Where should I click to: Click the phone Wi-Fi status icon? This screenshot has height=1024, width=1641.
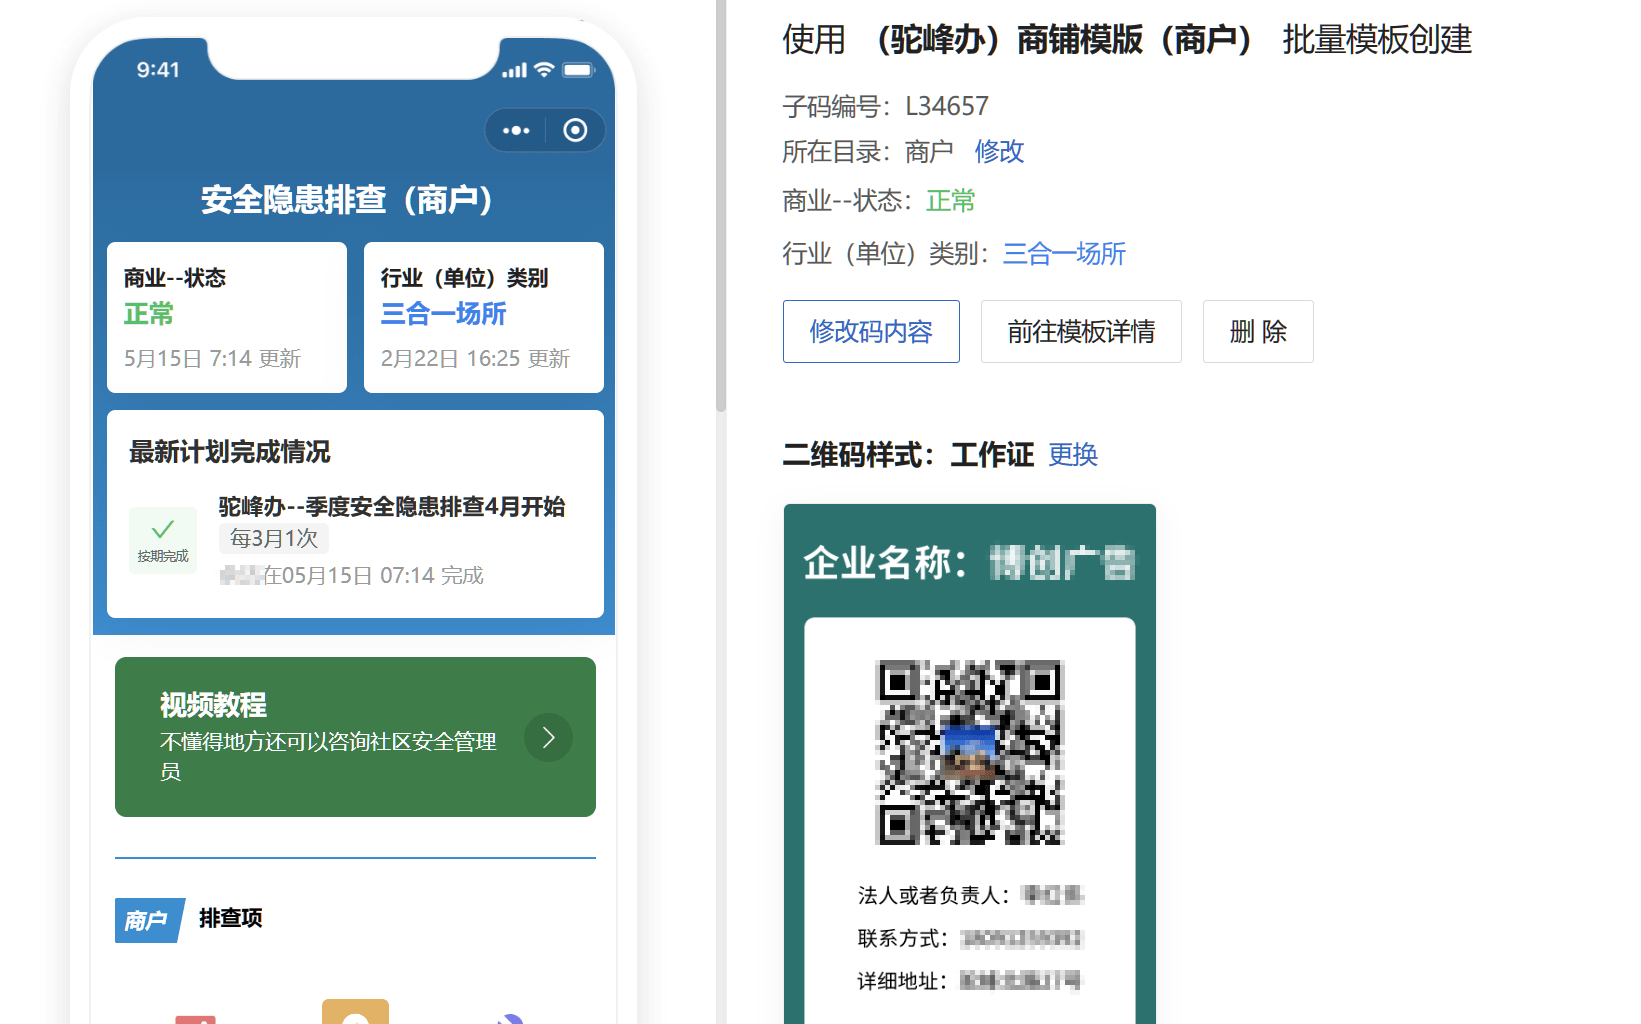(544, 70)
